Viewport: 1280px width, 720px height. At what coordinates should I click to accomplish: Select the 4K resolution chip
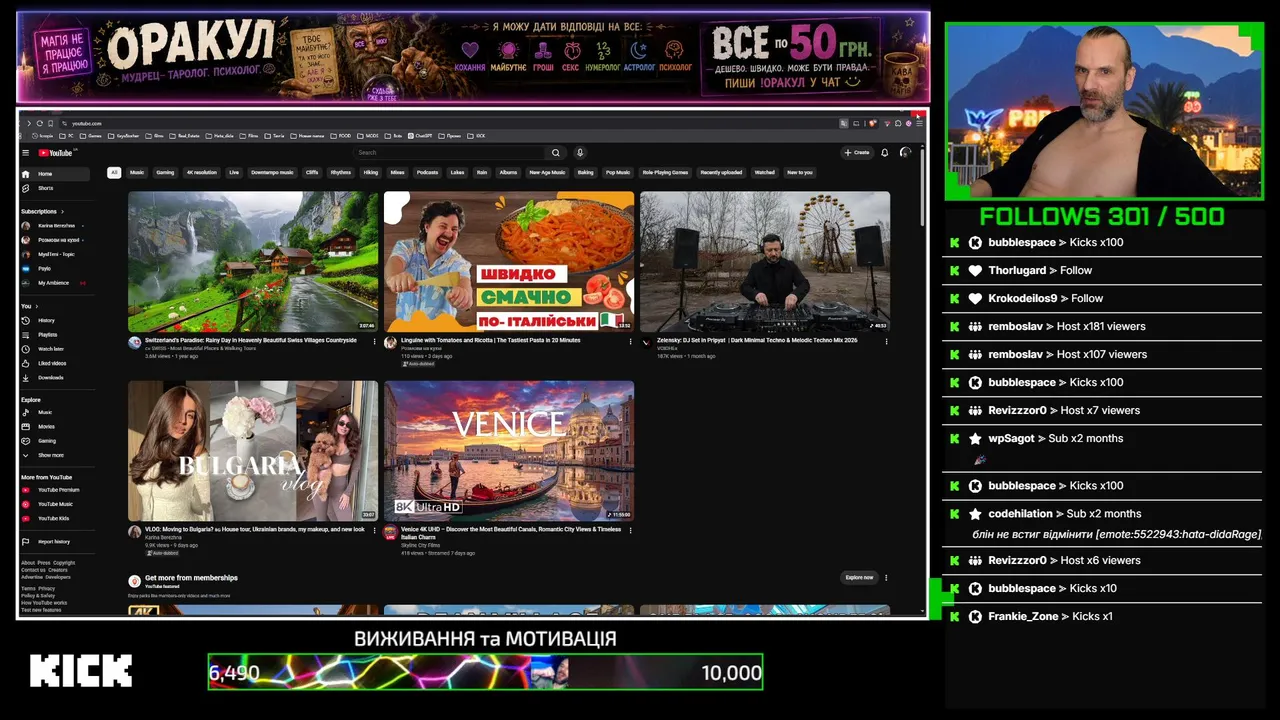pos(202,172)
